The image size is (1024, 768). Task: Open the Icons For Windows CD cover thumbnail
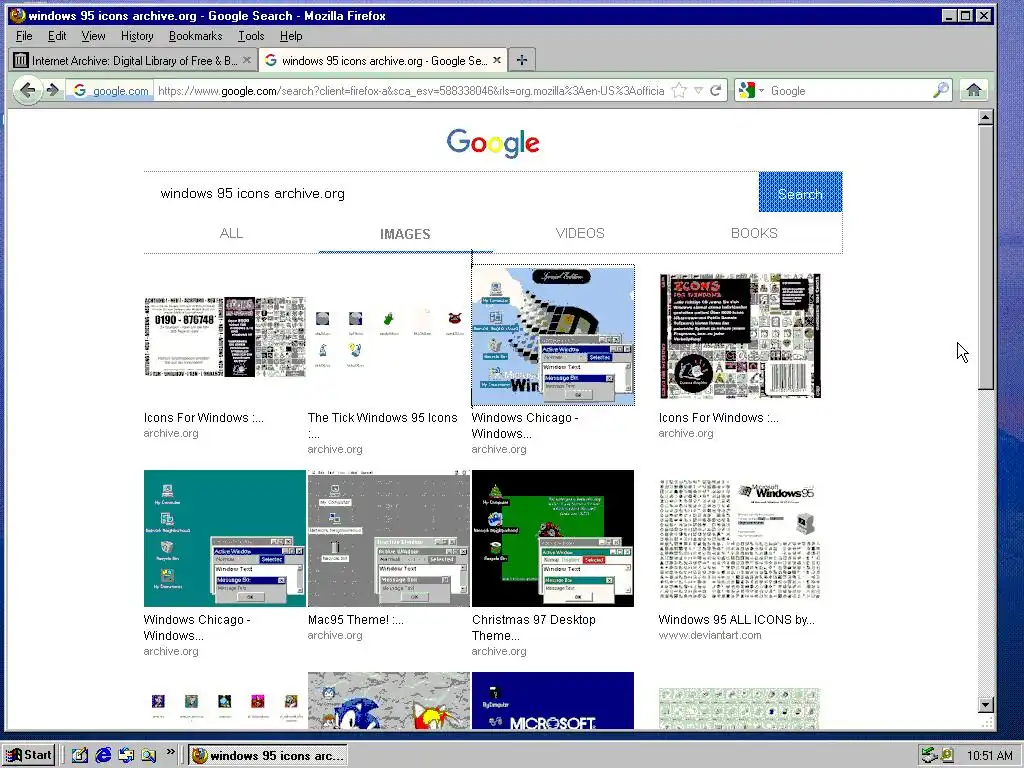(x=740, y=336)
